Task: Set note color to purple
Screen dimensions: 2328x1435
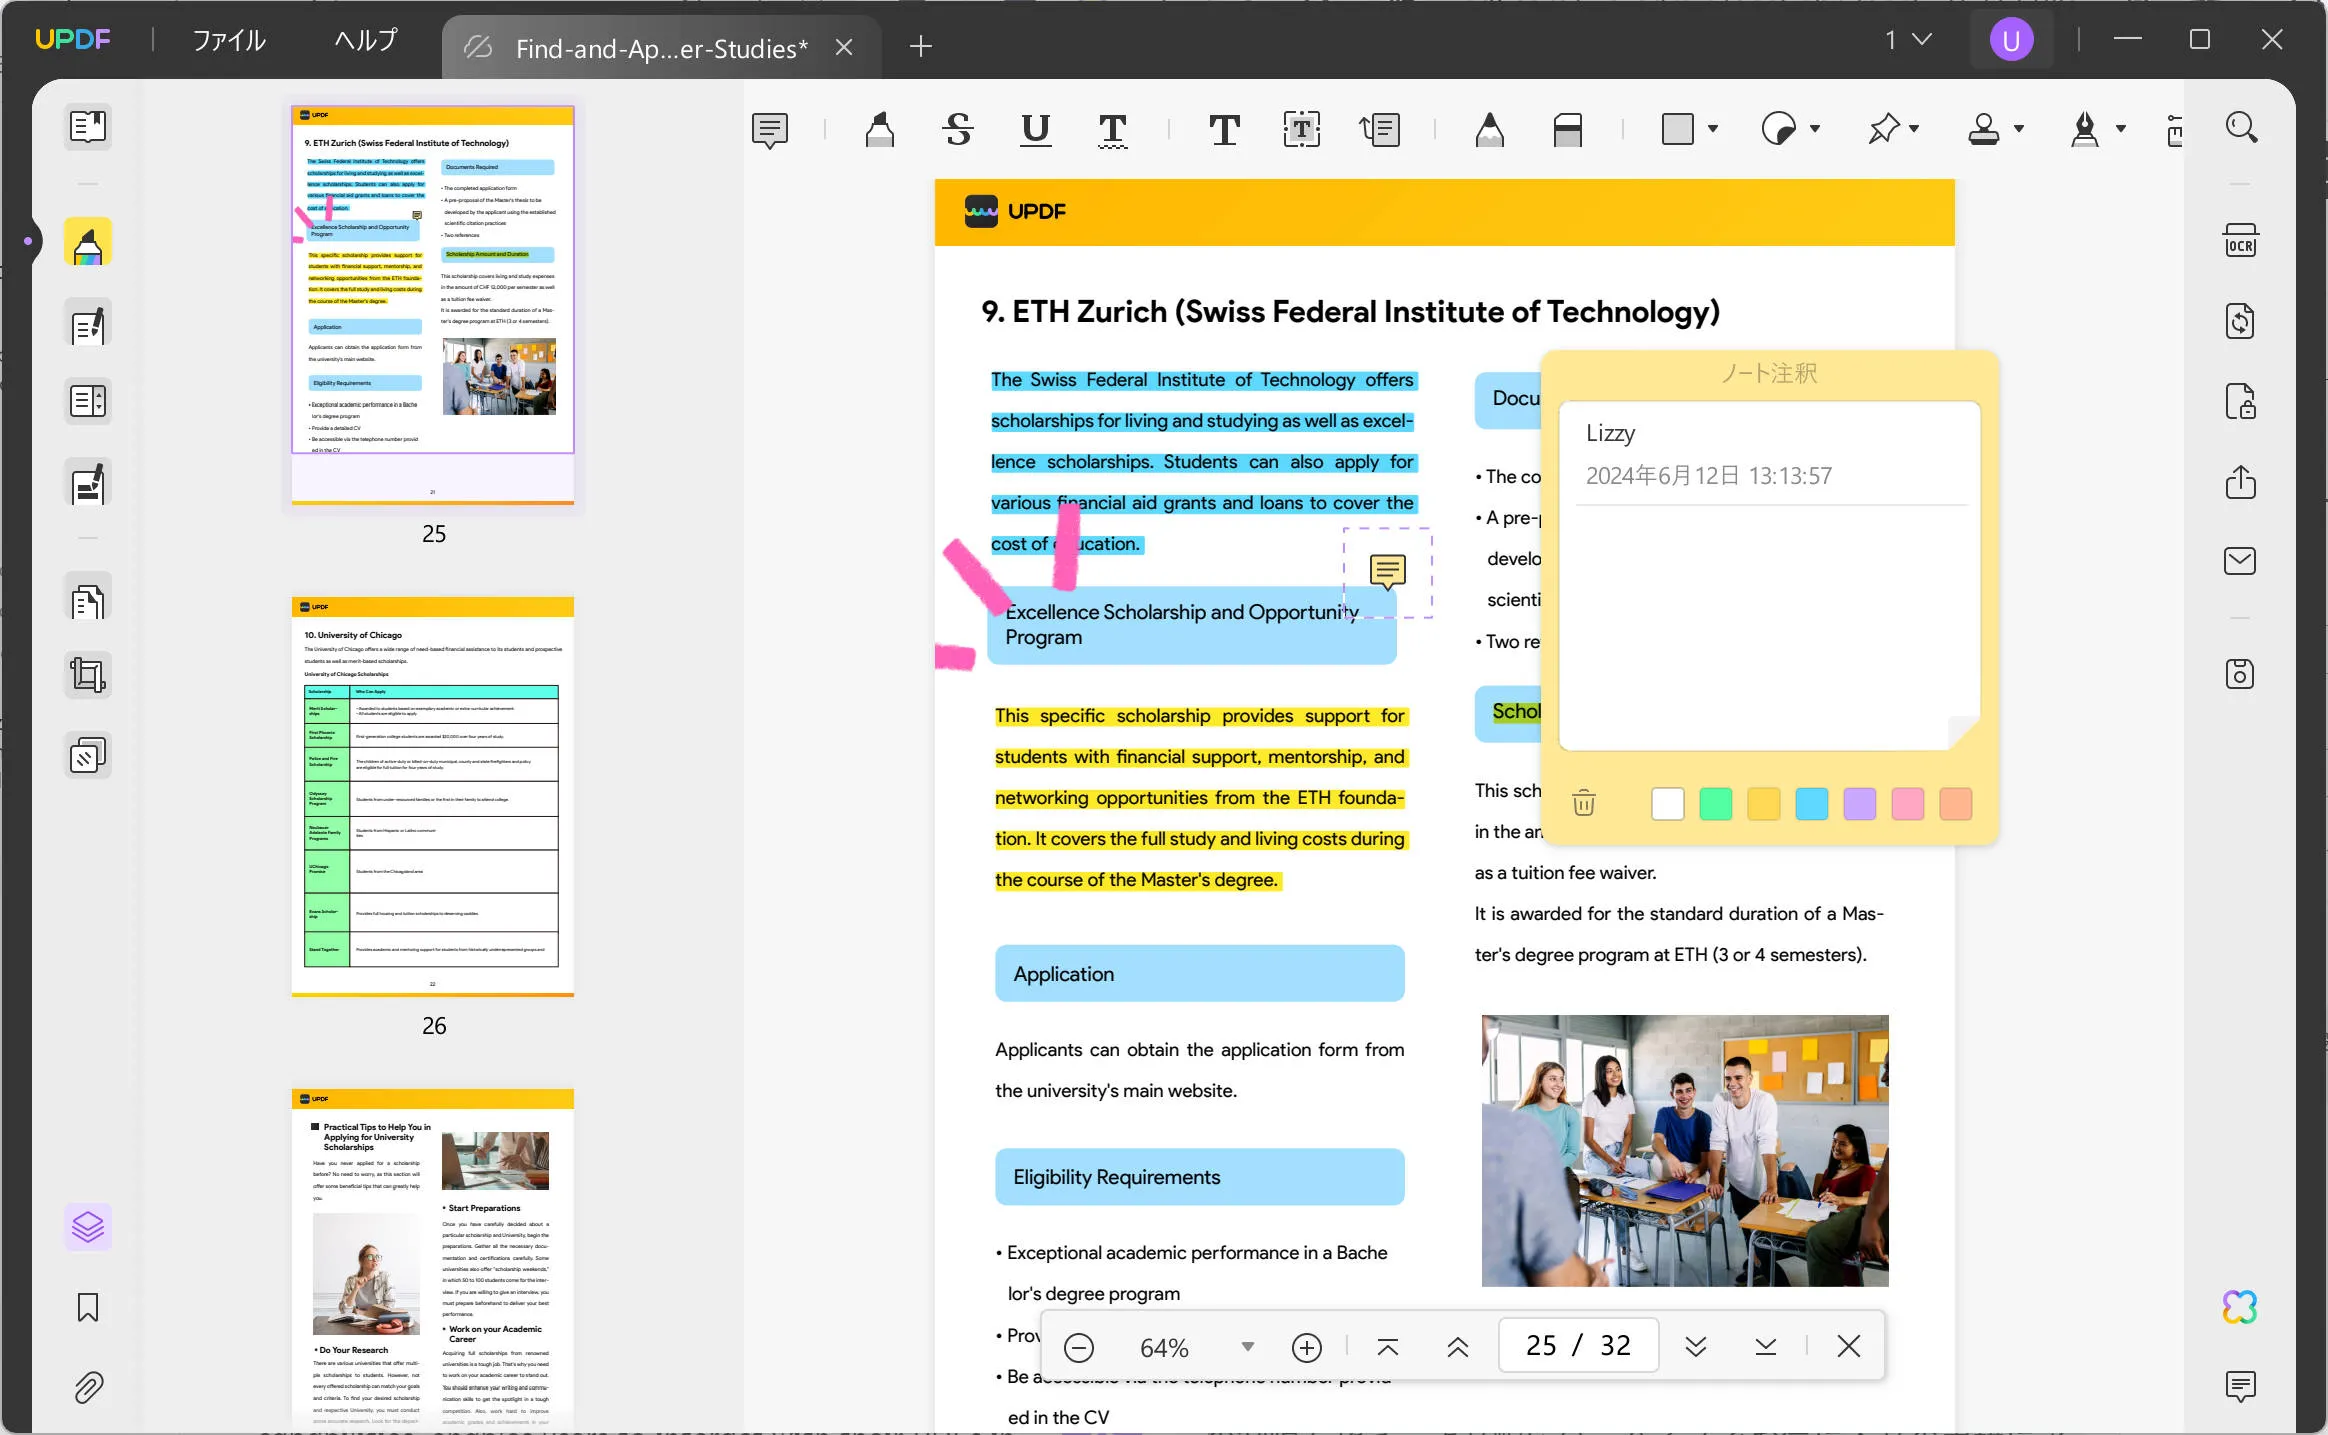Action: (x=1860, y=804)
